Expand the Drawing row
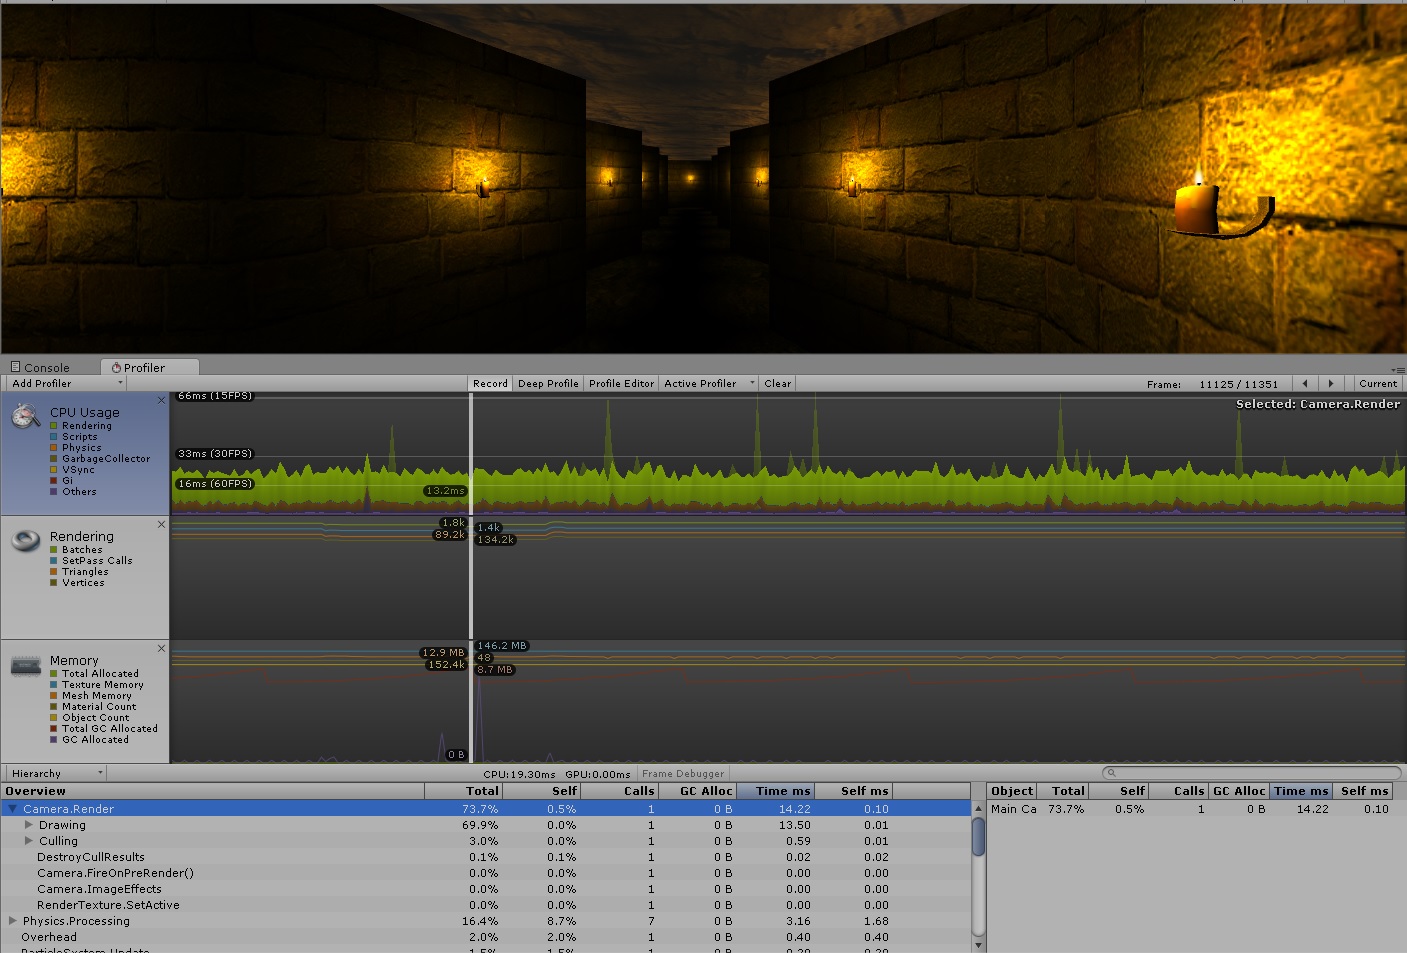Image resolution: width=1407 pixels, height=953 pixels. point(29,825)
